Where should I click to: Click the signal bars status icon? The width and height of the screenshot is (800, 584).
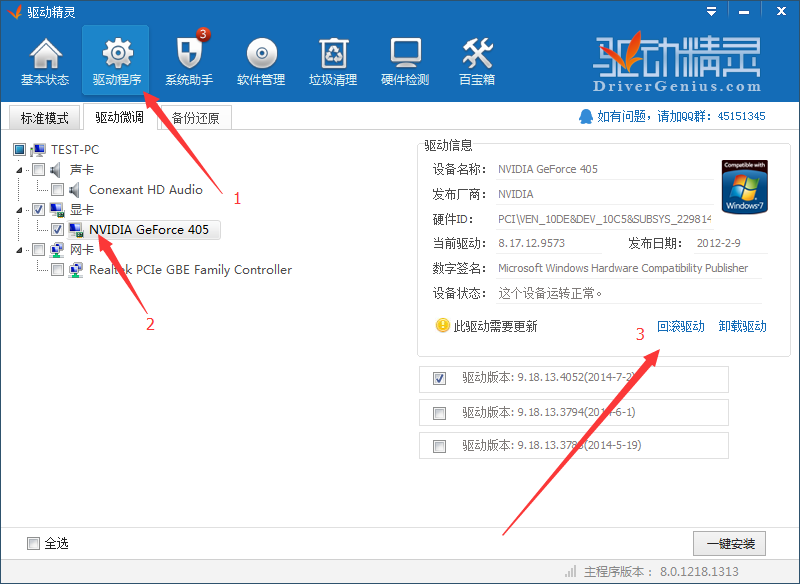pyautogui.click(x=570, y=571)
